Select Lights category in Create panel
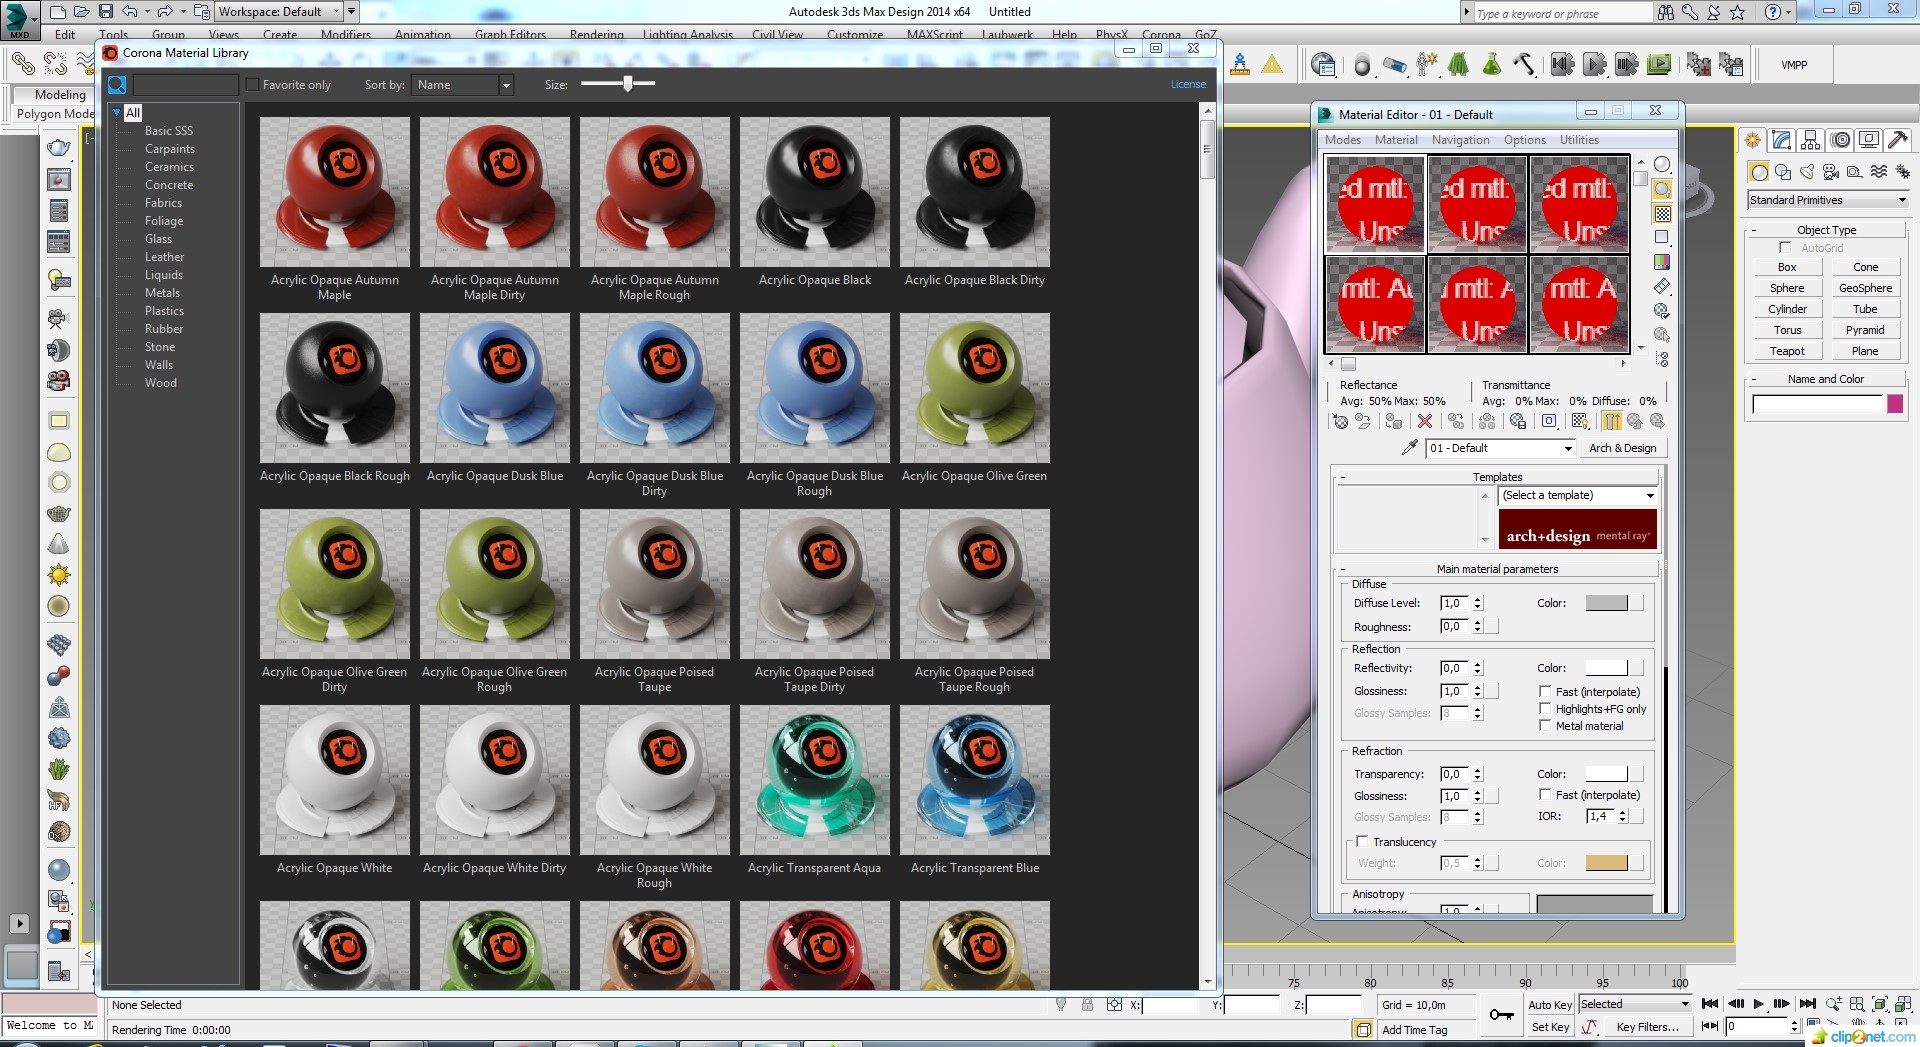The width and height of the screenshot is (1920, 1047). point(1806,172)
